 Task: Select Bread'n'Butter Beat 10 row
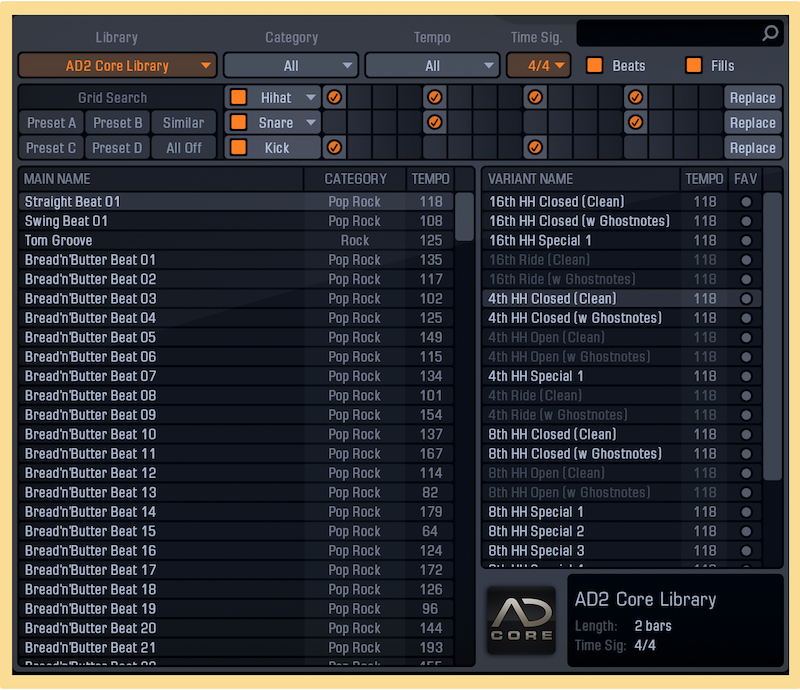click(x=236, y=434)
